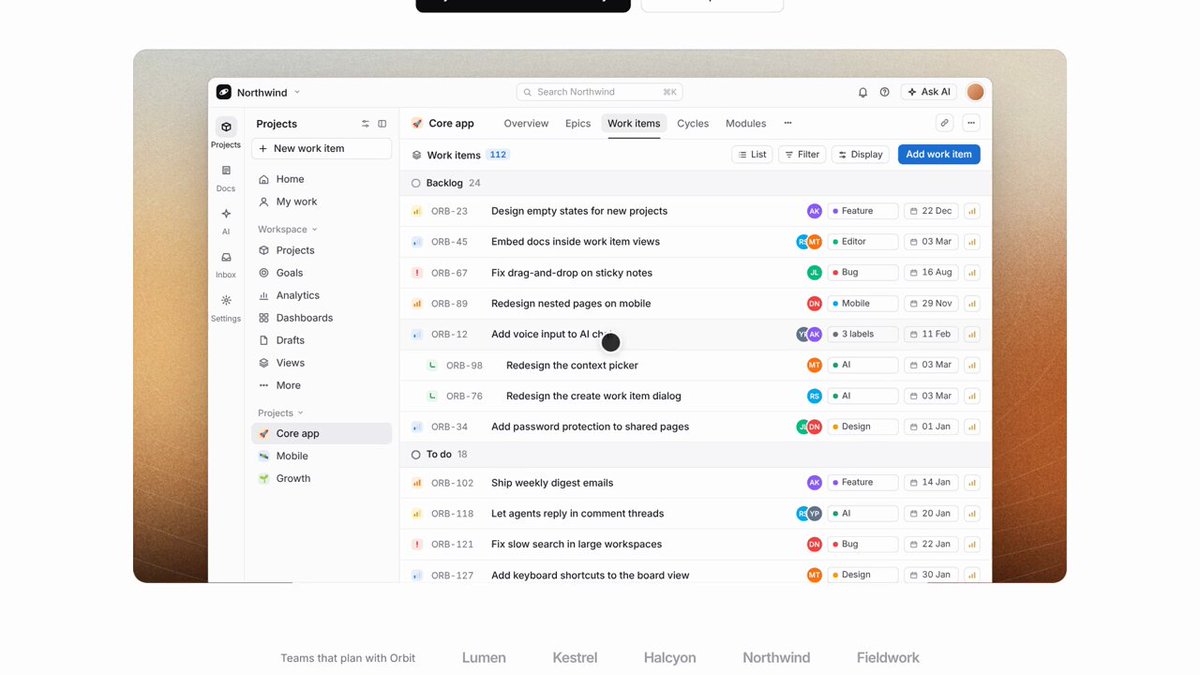Switch to the Epics tab
The width and height of the screenshot is (1200, 675).
(x=578, y=123)
